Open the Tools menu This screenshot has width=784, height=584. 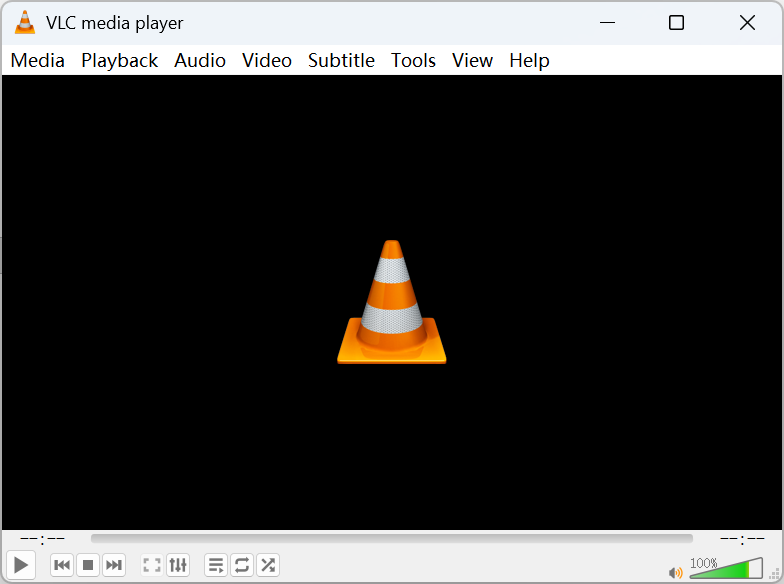413,60
